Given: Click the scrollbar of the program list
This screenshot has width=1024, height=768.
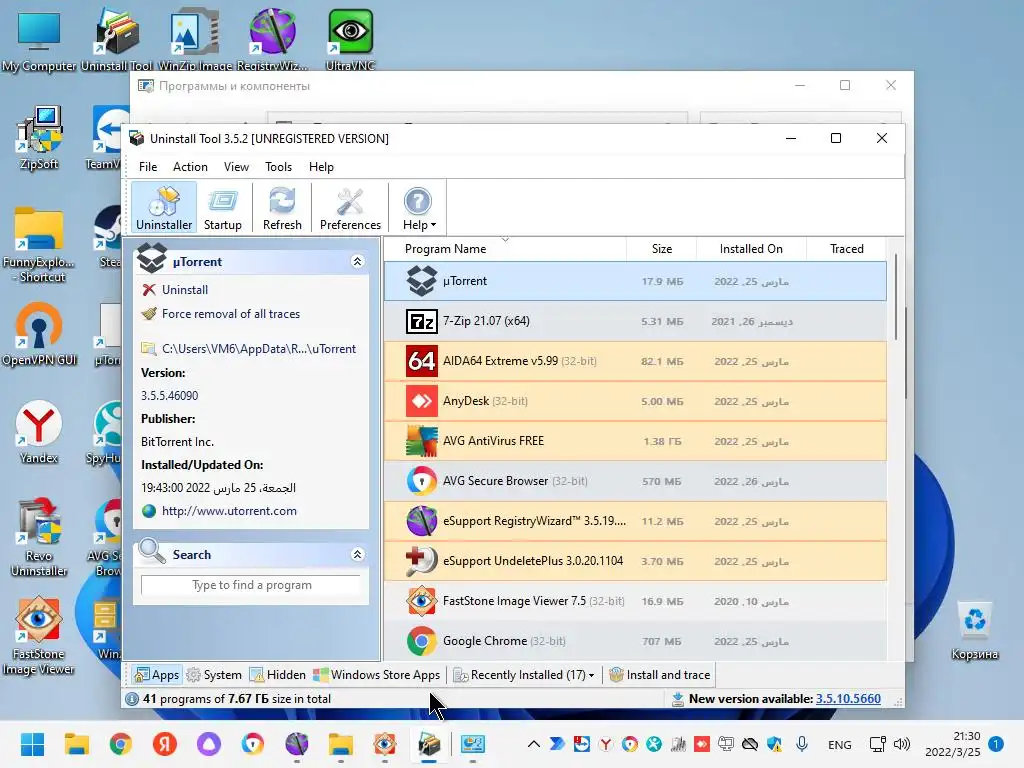Looking at the screenshot, I should point(896,297).
